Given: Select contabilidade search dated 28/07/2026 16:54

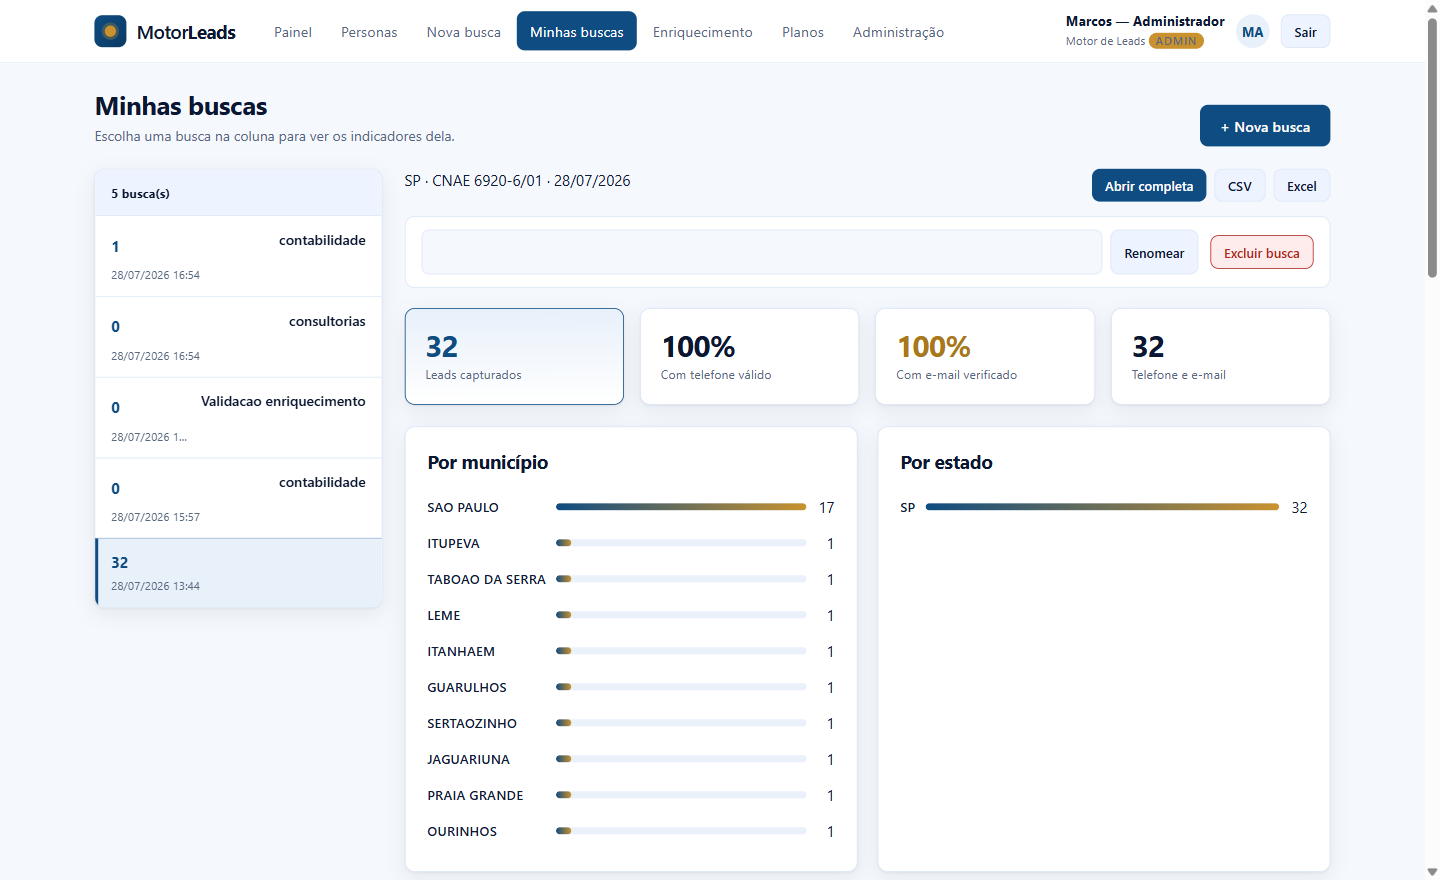Looking at the screenshot, I should [x=238, y=257].
